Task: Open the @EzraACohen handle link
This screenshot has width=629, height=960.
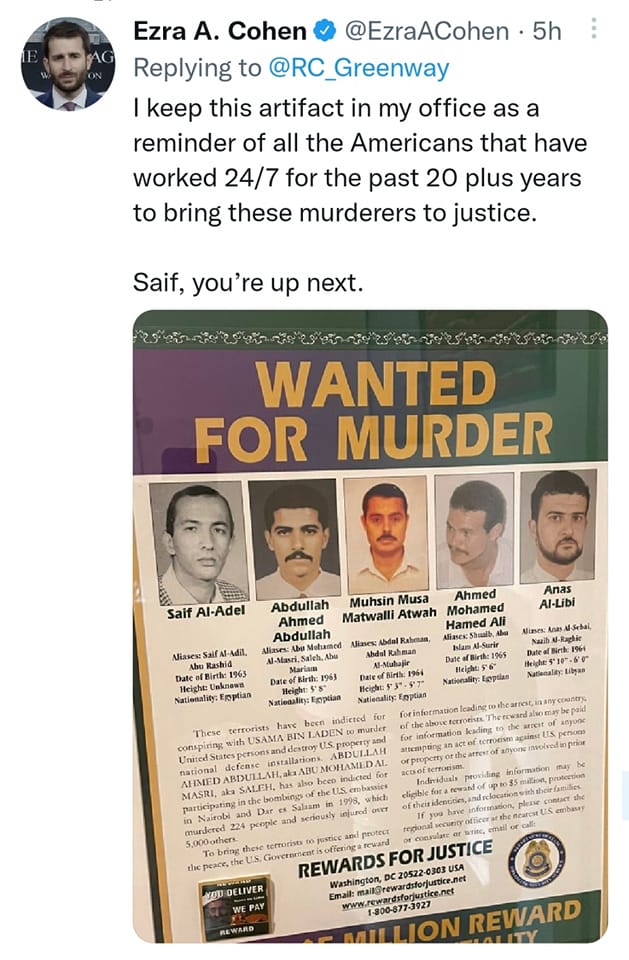Action: [x=426, y=32]
